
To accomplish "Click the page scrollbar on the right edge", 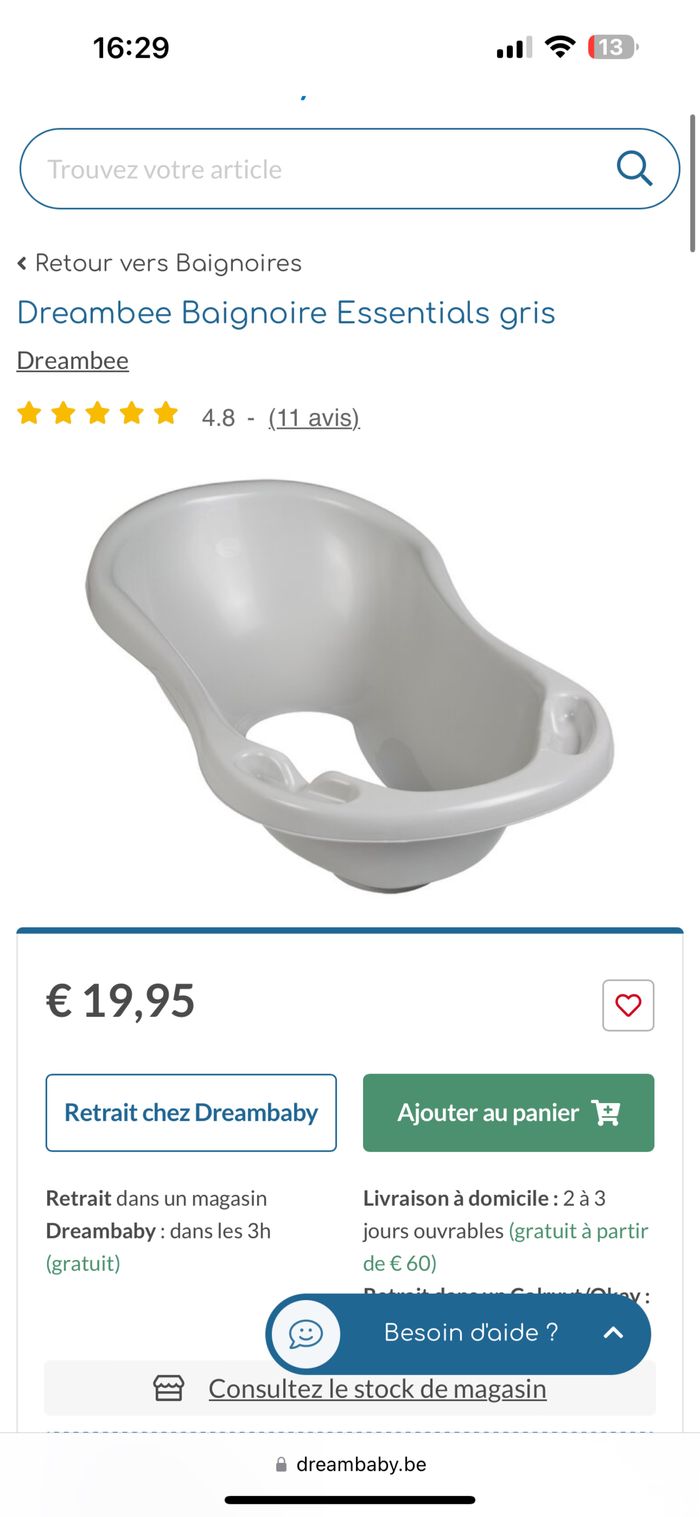I will click(692, 183).
